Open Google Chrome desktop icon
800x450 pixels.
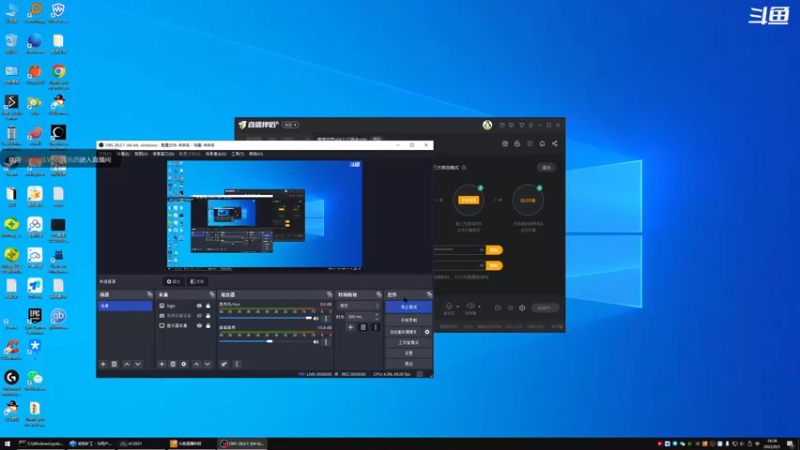[58, 71]
